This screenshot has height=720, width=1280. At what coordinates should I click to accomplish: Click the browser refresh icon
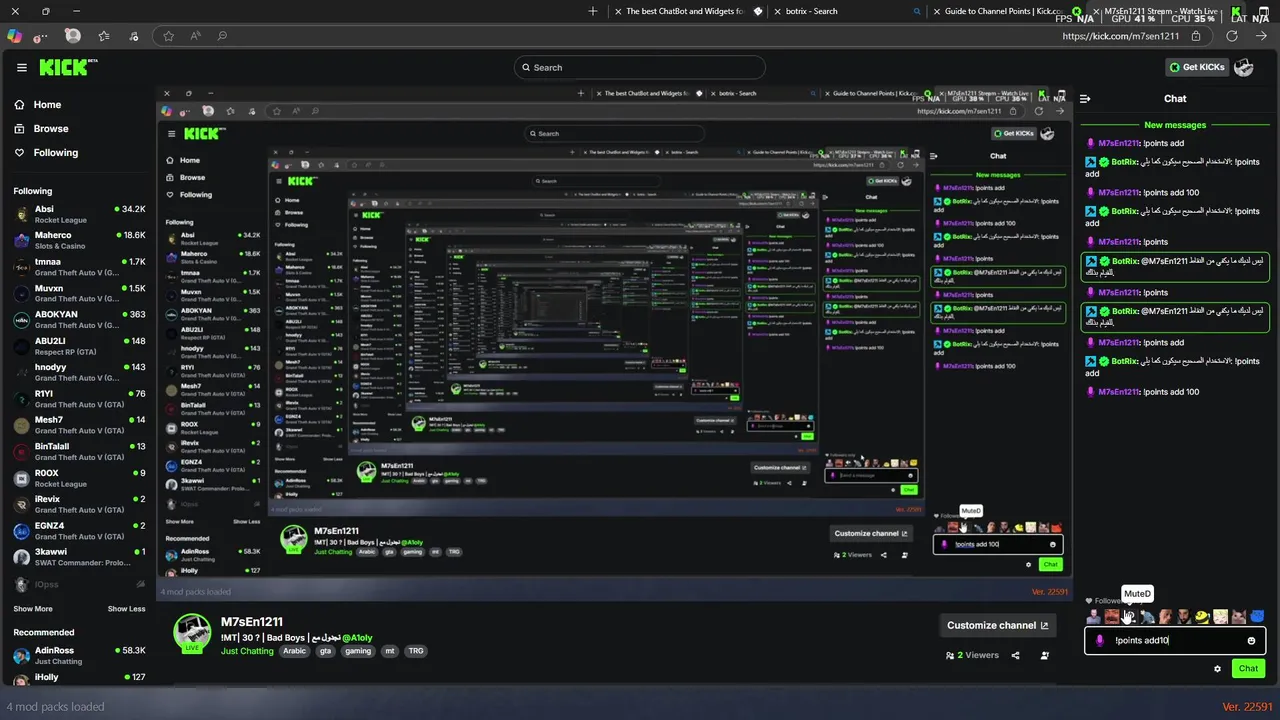pos(1232,36)
